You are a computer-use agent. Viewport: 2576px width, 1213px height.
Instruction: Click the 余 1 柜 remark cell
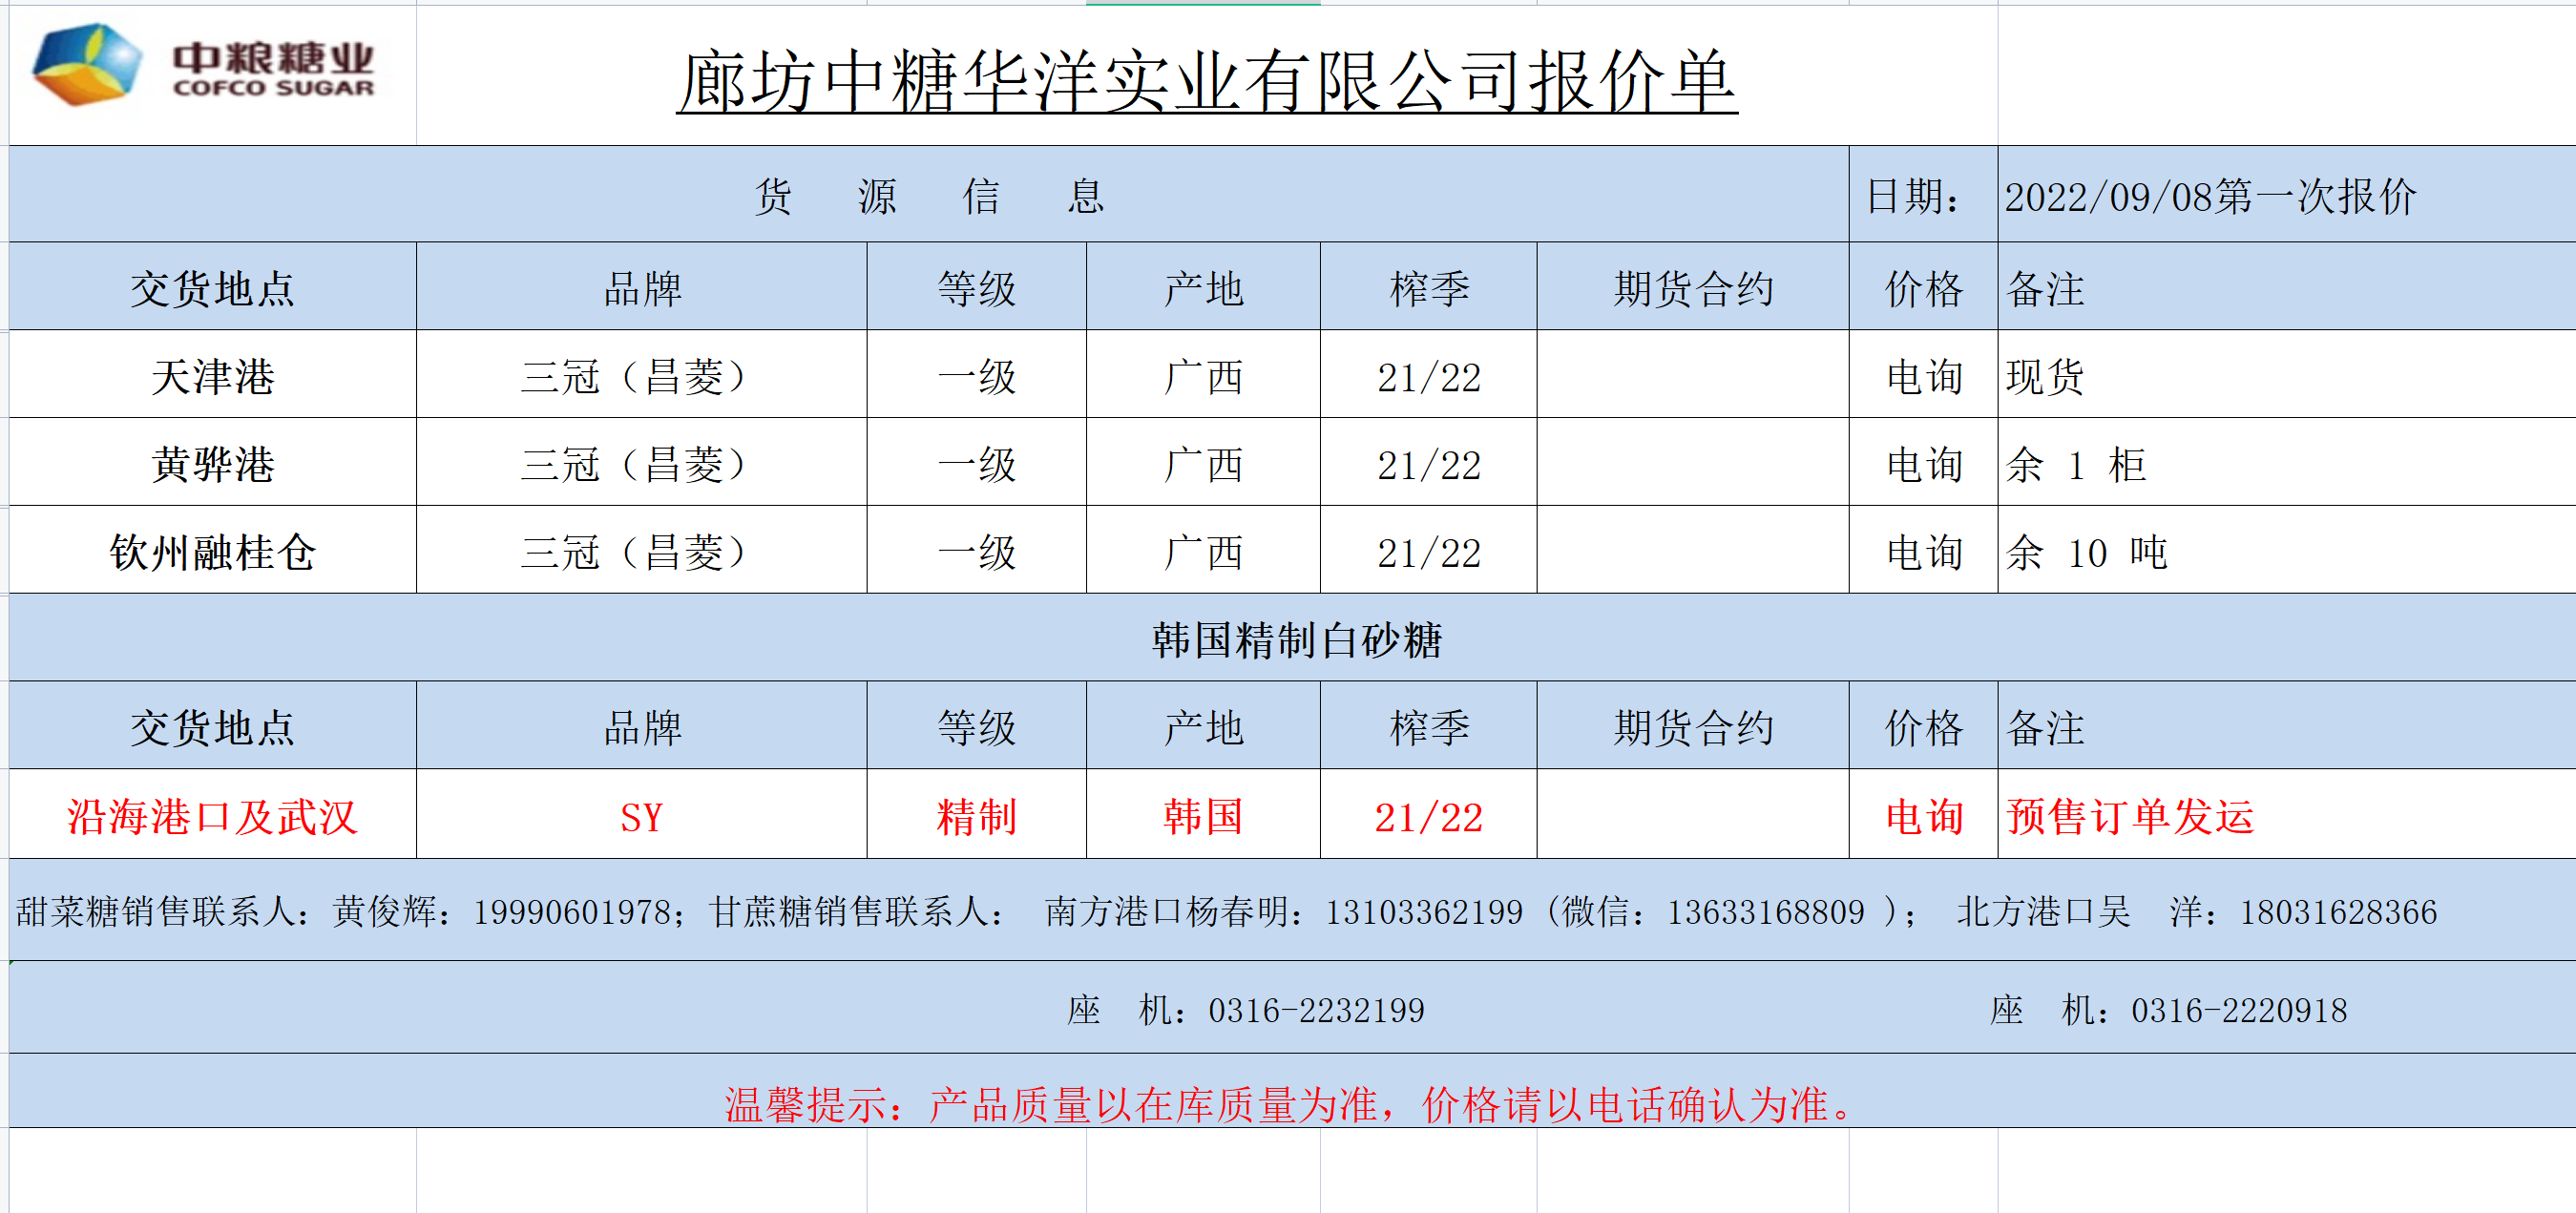[2075, 464]
